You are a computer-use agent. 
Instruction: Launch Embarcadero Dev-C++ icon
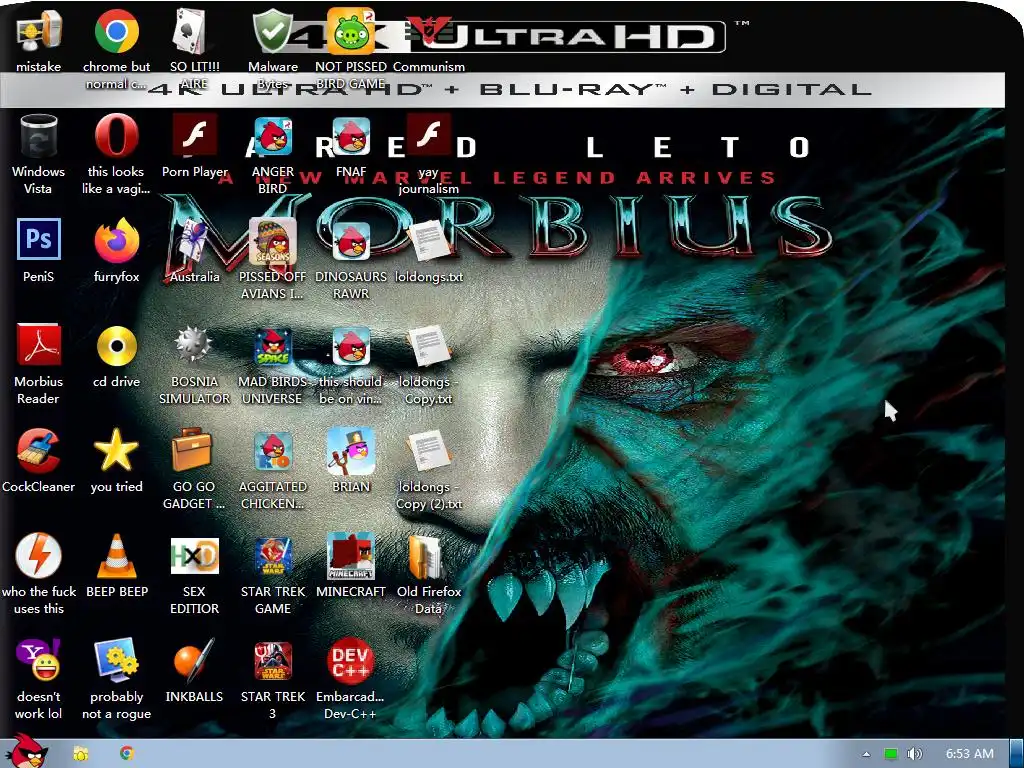[x=351, y=661]
